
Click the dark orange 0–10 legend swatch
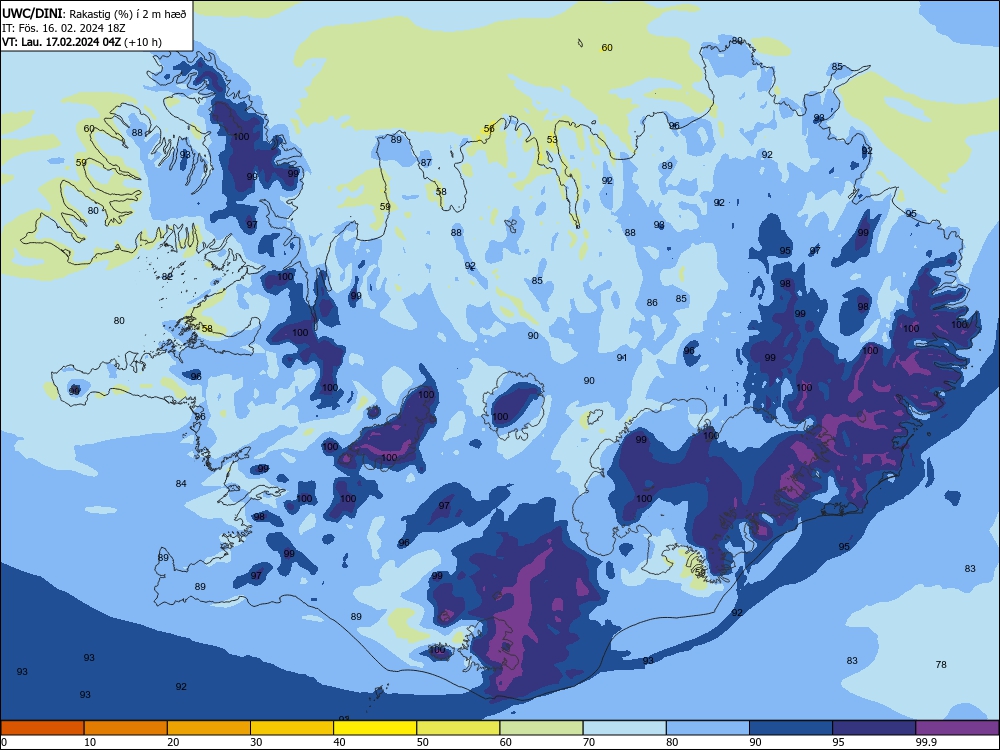pos(42,728)
